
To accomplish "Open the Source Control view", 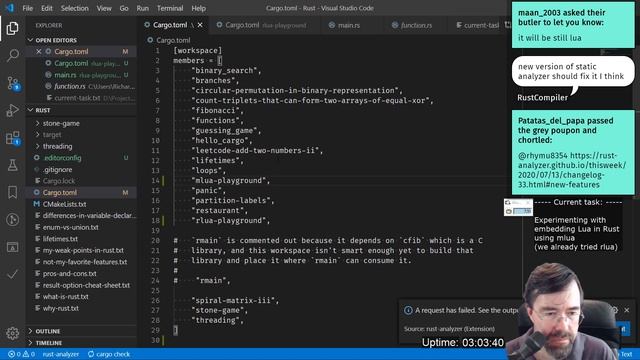I will coord(12,83).
